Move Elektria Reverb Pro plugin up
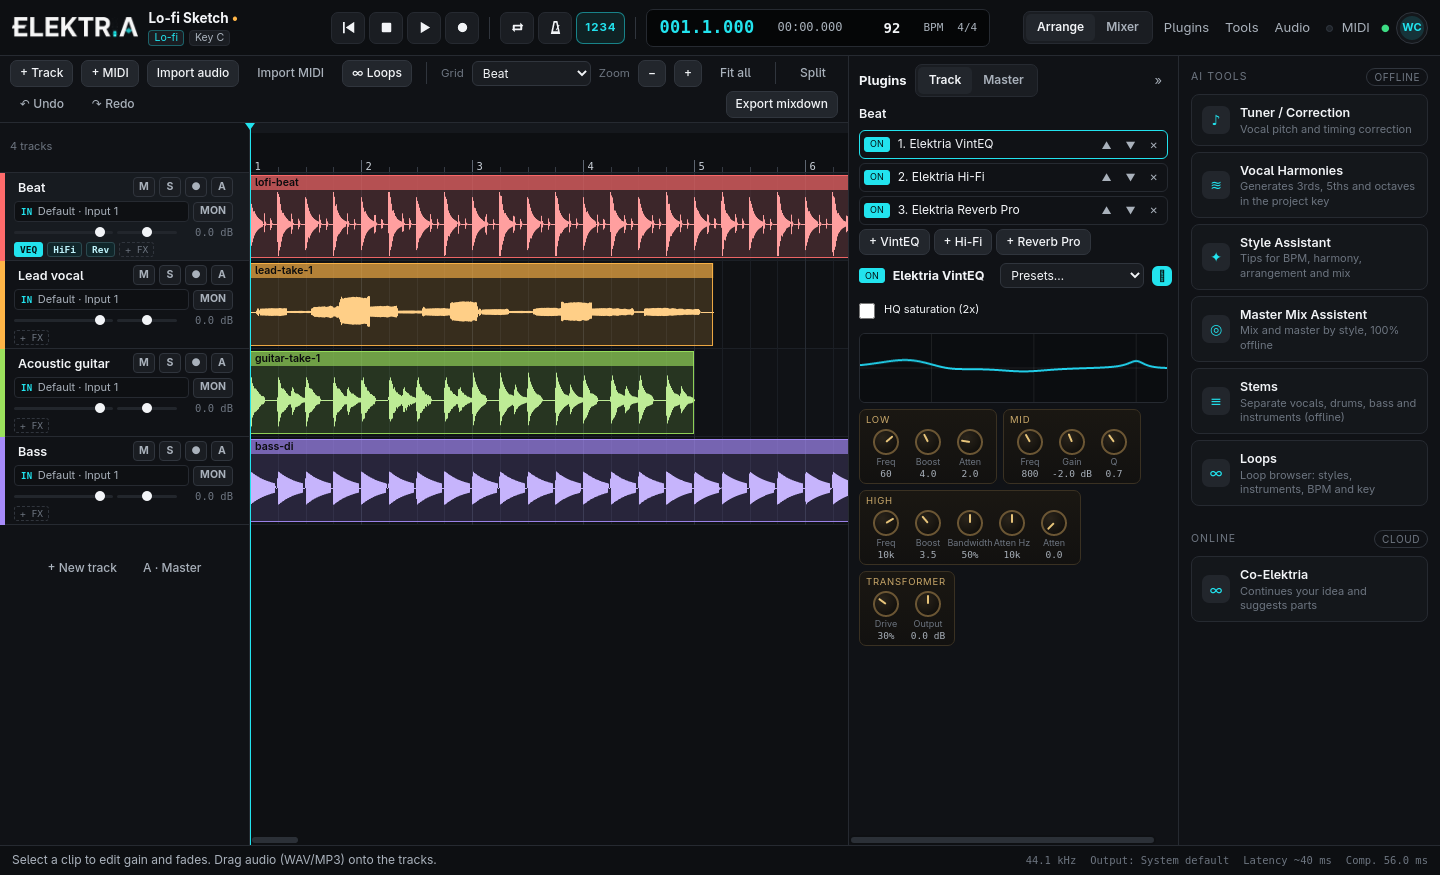The image size is (1440, 875). (1106, 210)
